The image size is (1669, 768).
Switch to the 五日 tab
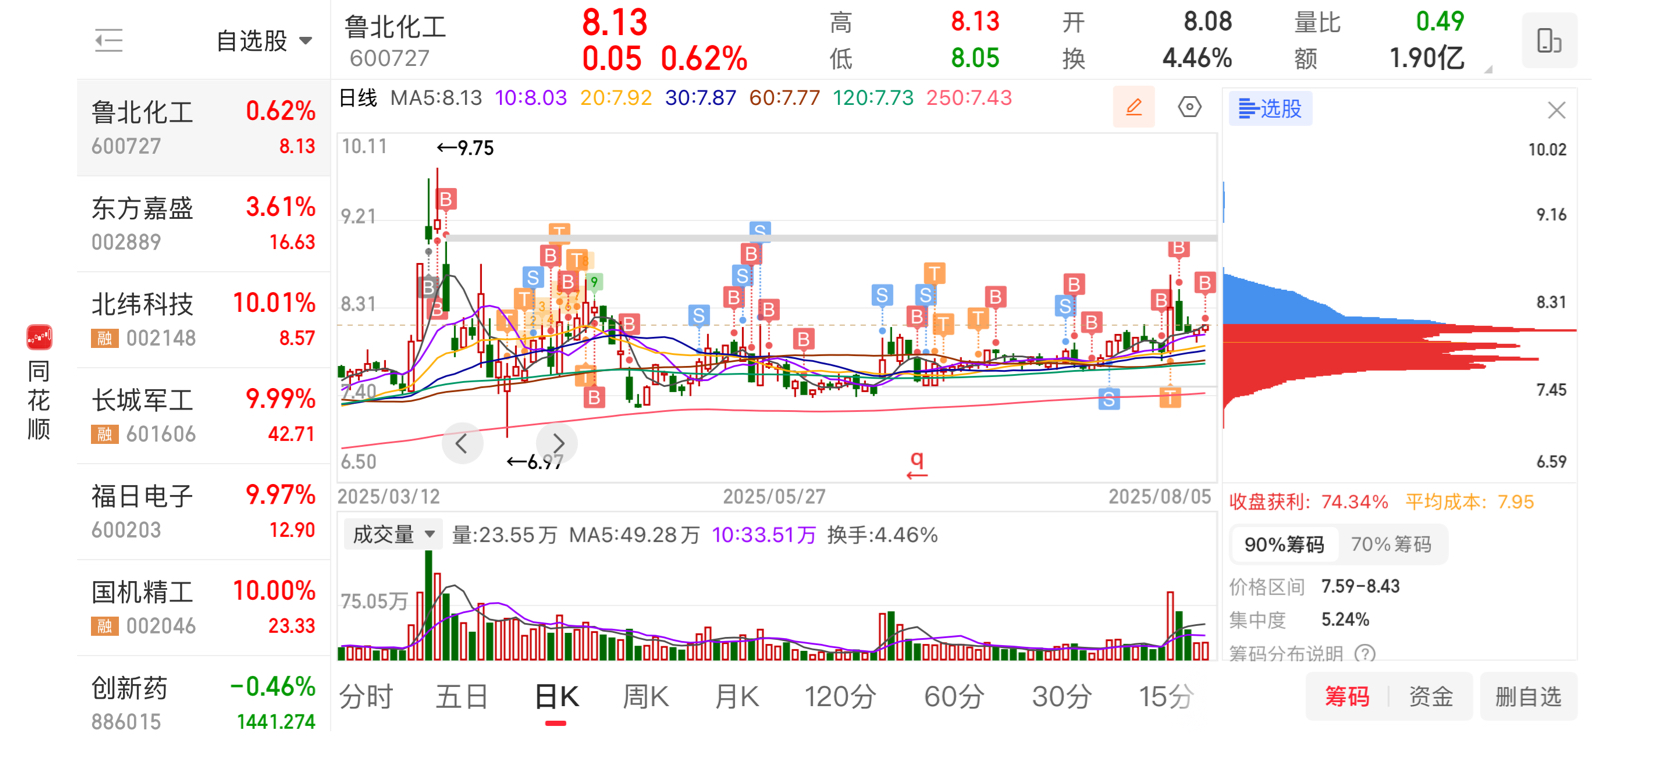click(x=461, y=697)
